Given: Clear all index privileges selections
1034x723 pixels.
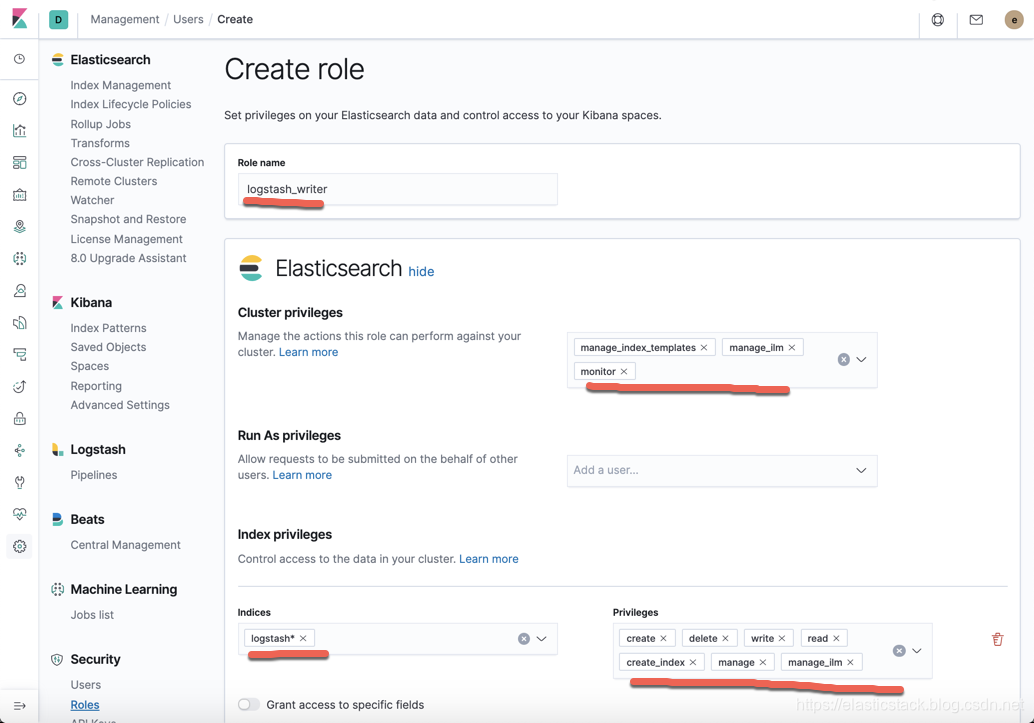Looking at the screenshot, I should point(899,650).
